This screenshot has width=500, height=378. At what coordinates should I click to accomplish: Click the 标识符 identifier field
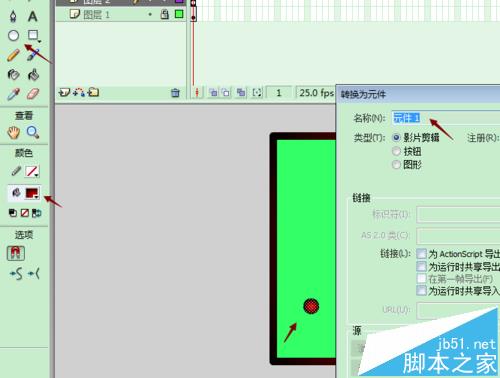458,214
